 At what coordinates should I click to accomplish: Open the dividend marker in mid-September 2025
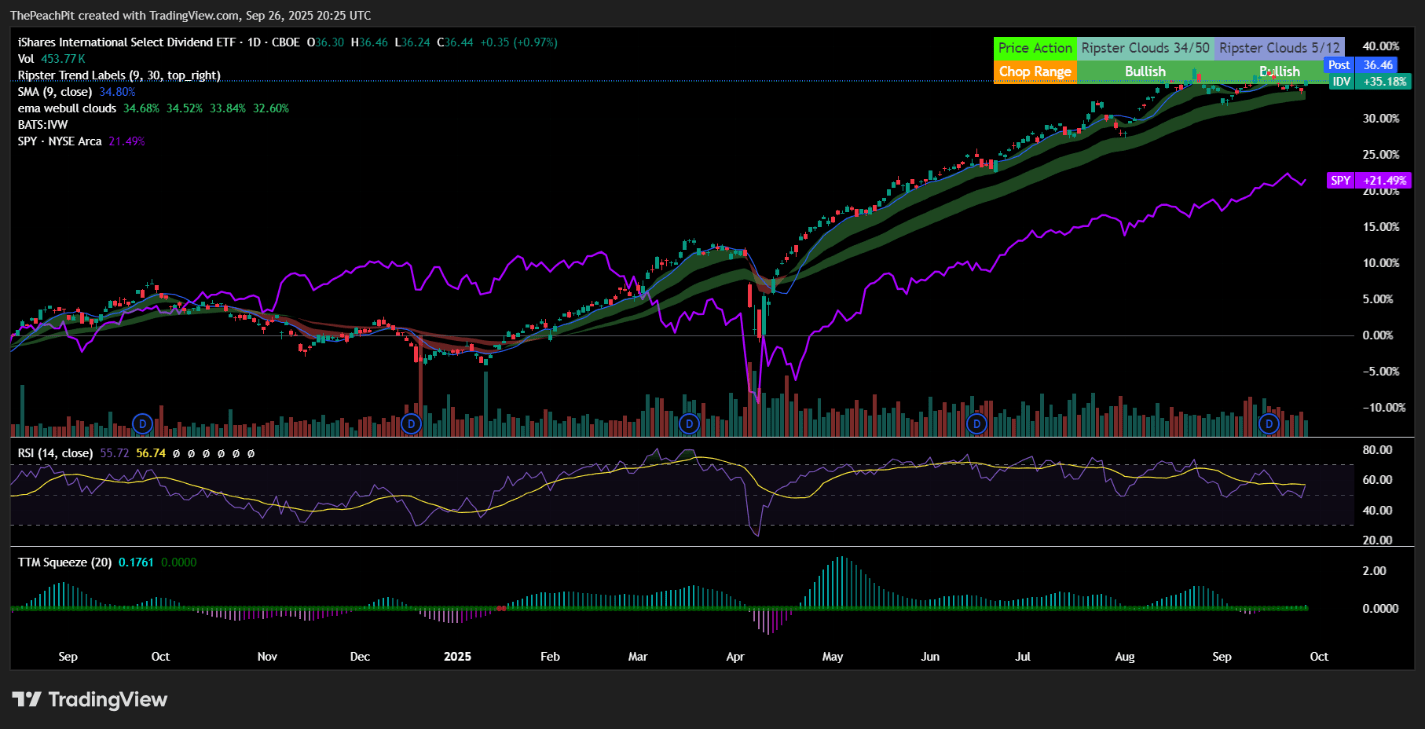coord(1269,424)
